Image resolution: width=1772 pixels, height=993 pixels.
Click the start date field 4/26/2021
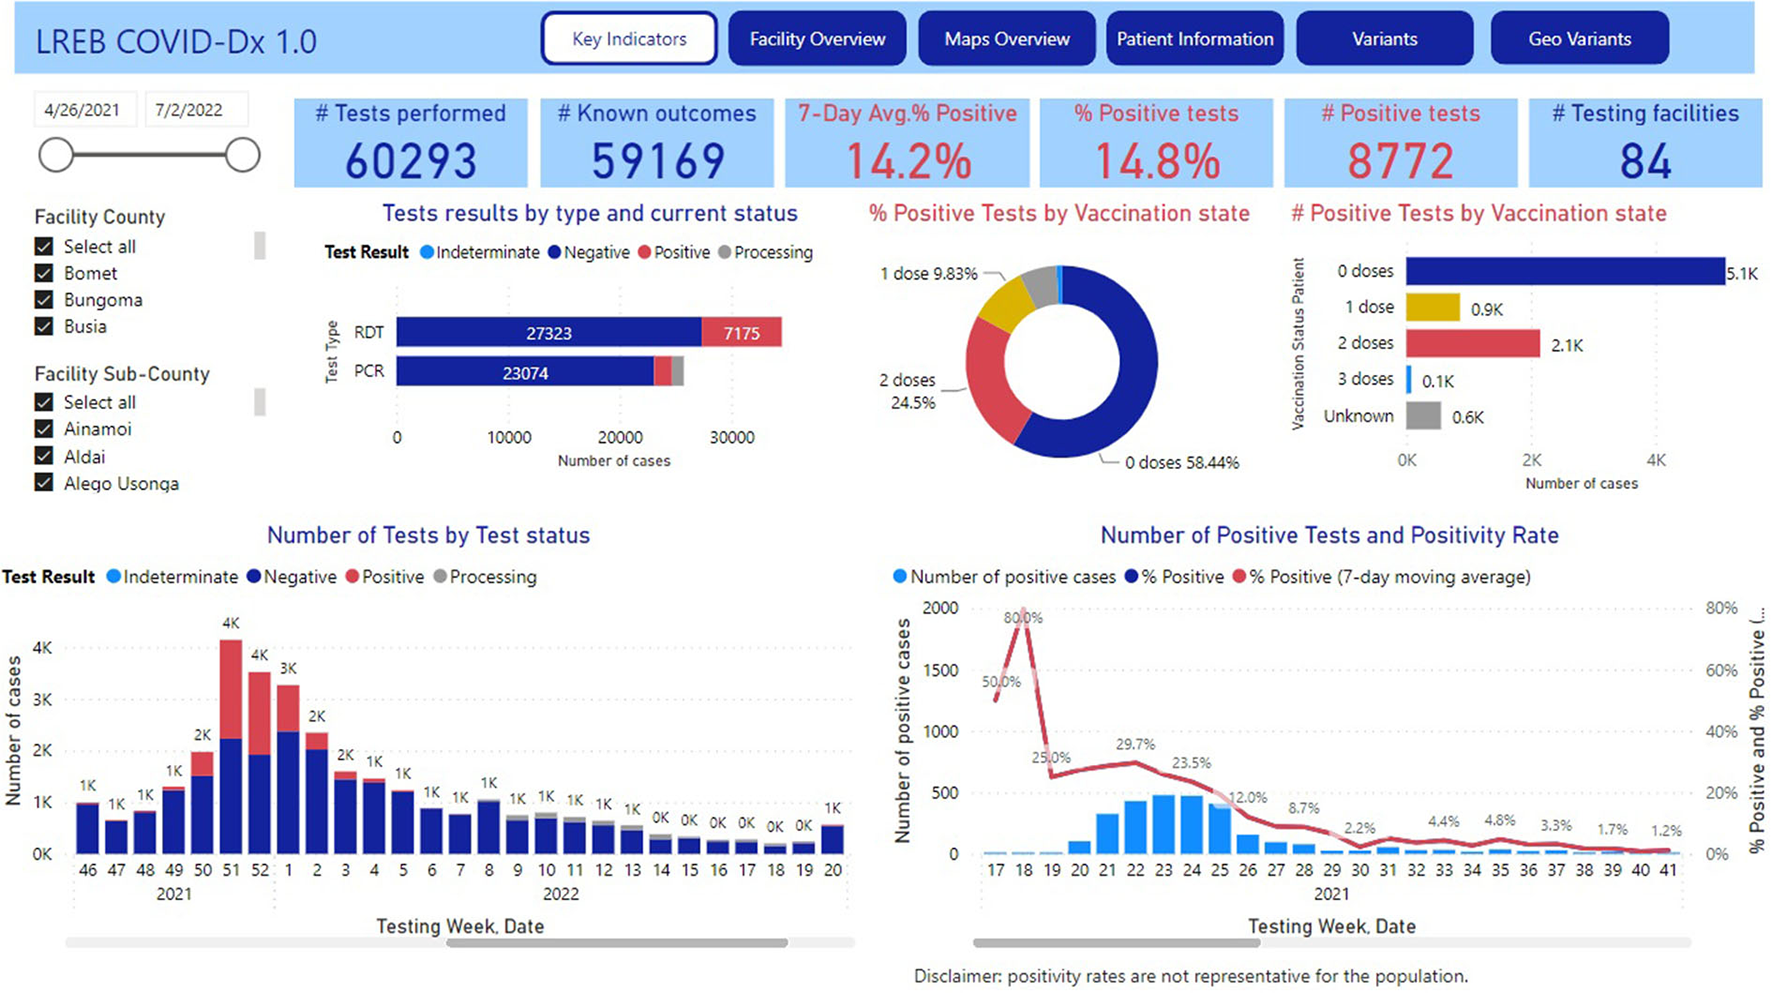[x=82, y=110]
